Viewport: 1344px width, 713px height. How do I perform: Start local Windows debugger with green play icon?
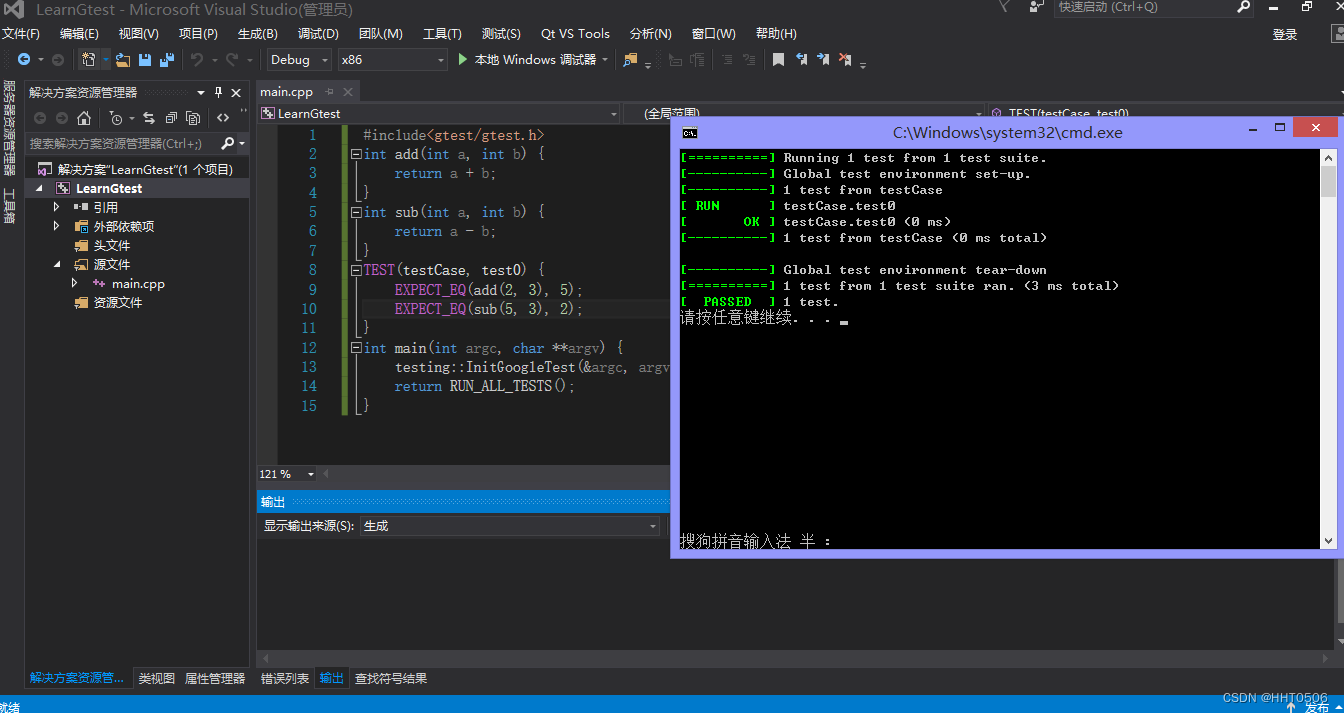click(x=463, y=60)
